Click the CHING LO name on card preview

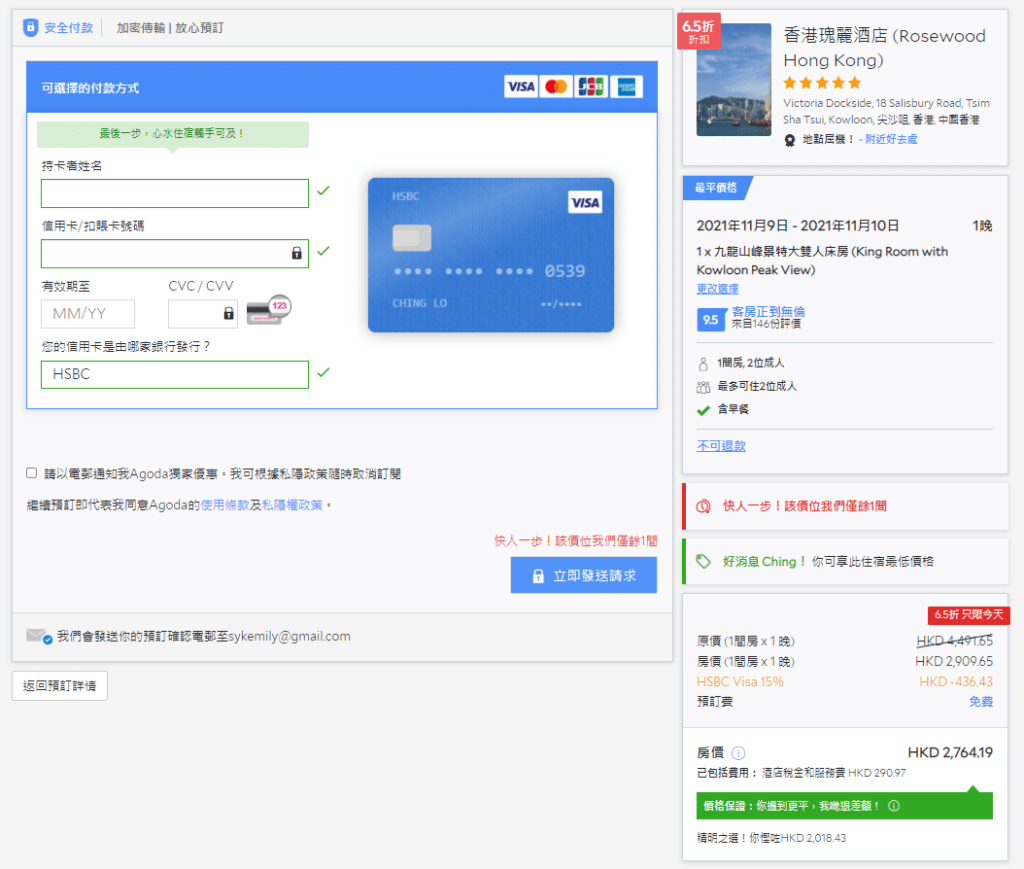coord(419,303)
